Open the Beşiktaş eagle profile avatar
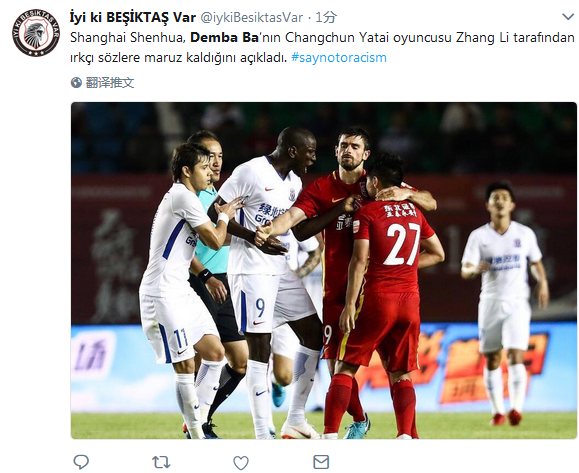This screenshot has height=473, width=579. coord(36,32)
